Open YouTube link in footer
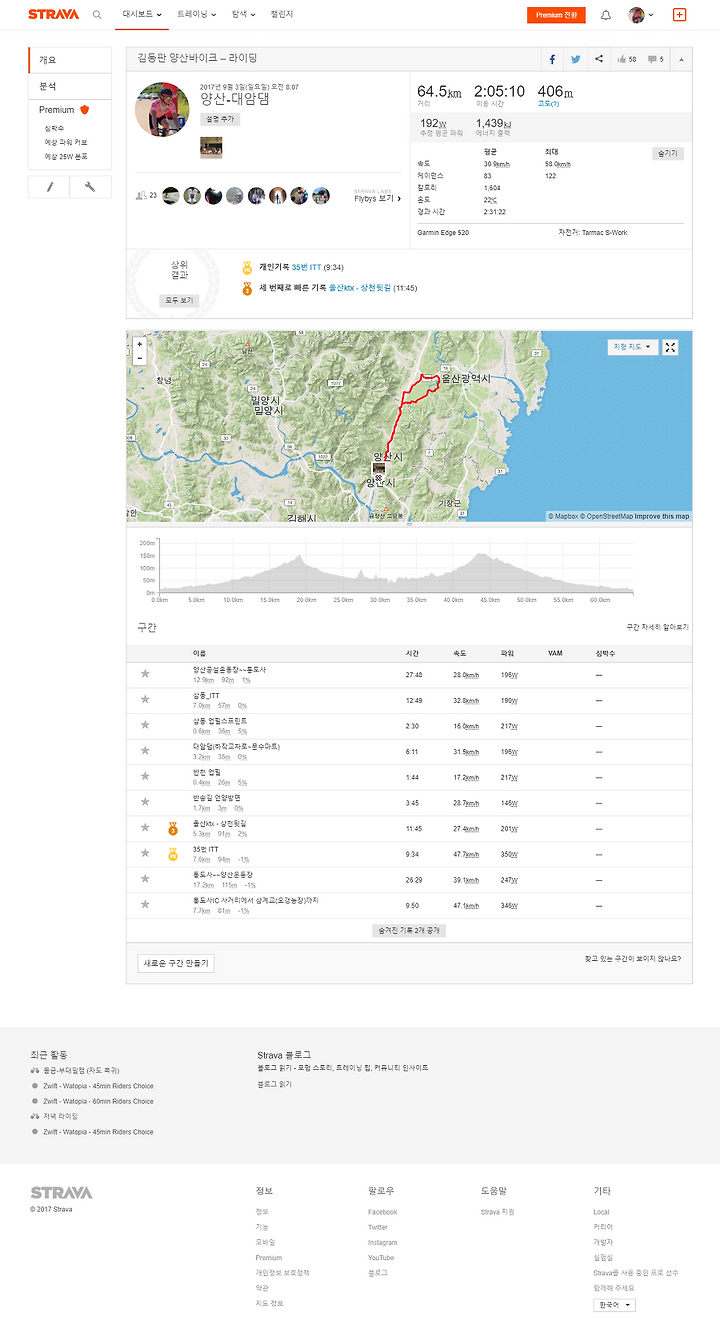This screenshot has height=1336, width=720. (x=381, y=1258)
